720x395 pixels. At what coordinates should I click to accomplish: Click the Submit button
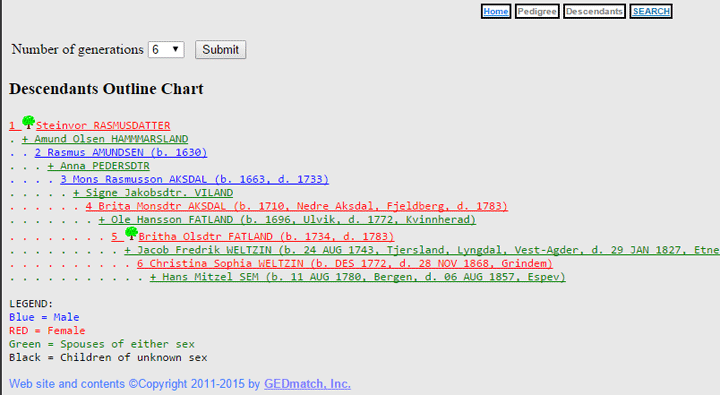220,50
